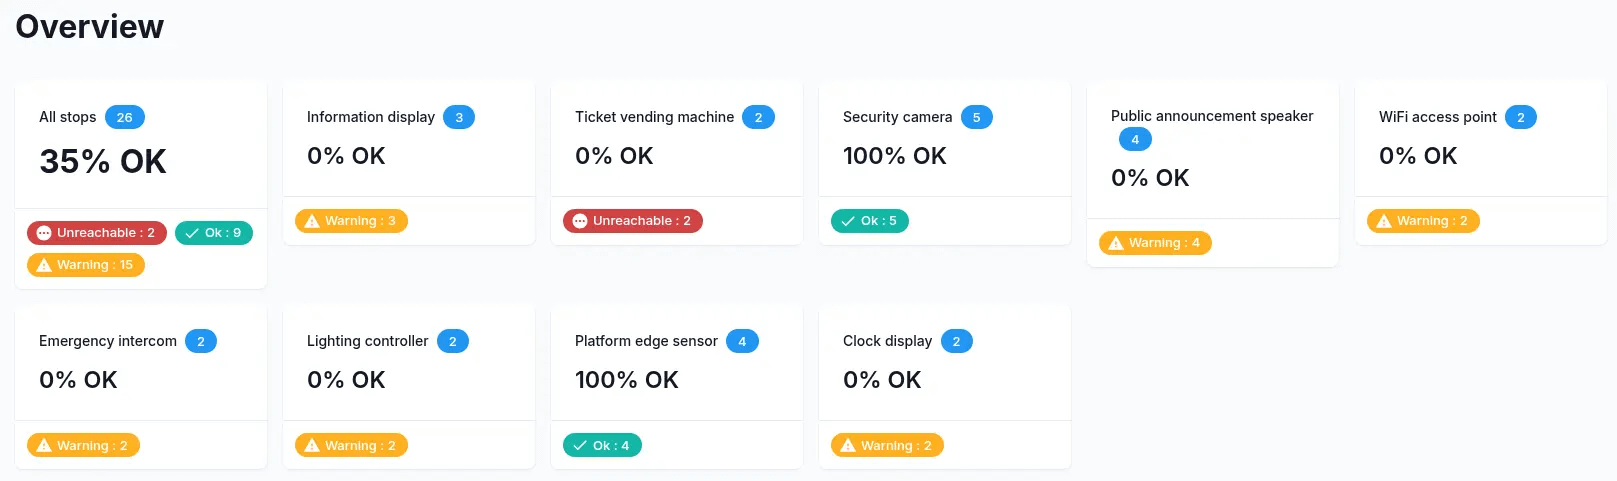Open Clock display Warning : 2 badge
The height and width of the screenshot is (481, 1617).
tap(887, 446)
